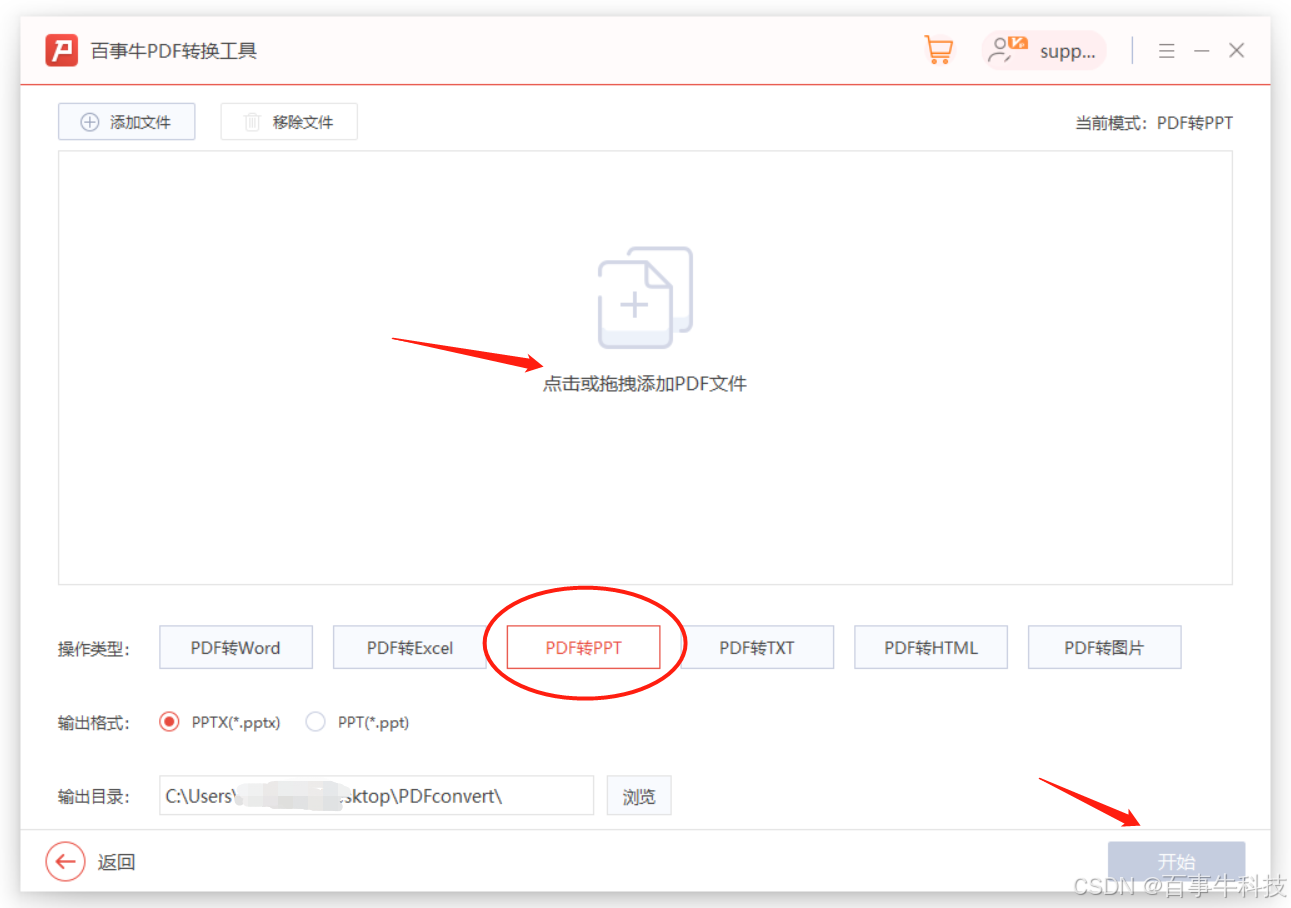
Task: Open the hamburger menu icon
Action: (x=1167, y=51)
